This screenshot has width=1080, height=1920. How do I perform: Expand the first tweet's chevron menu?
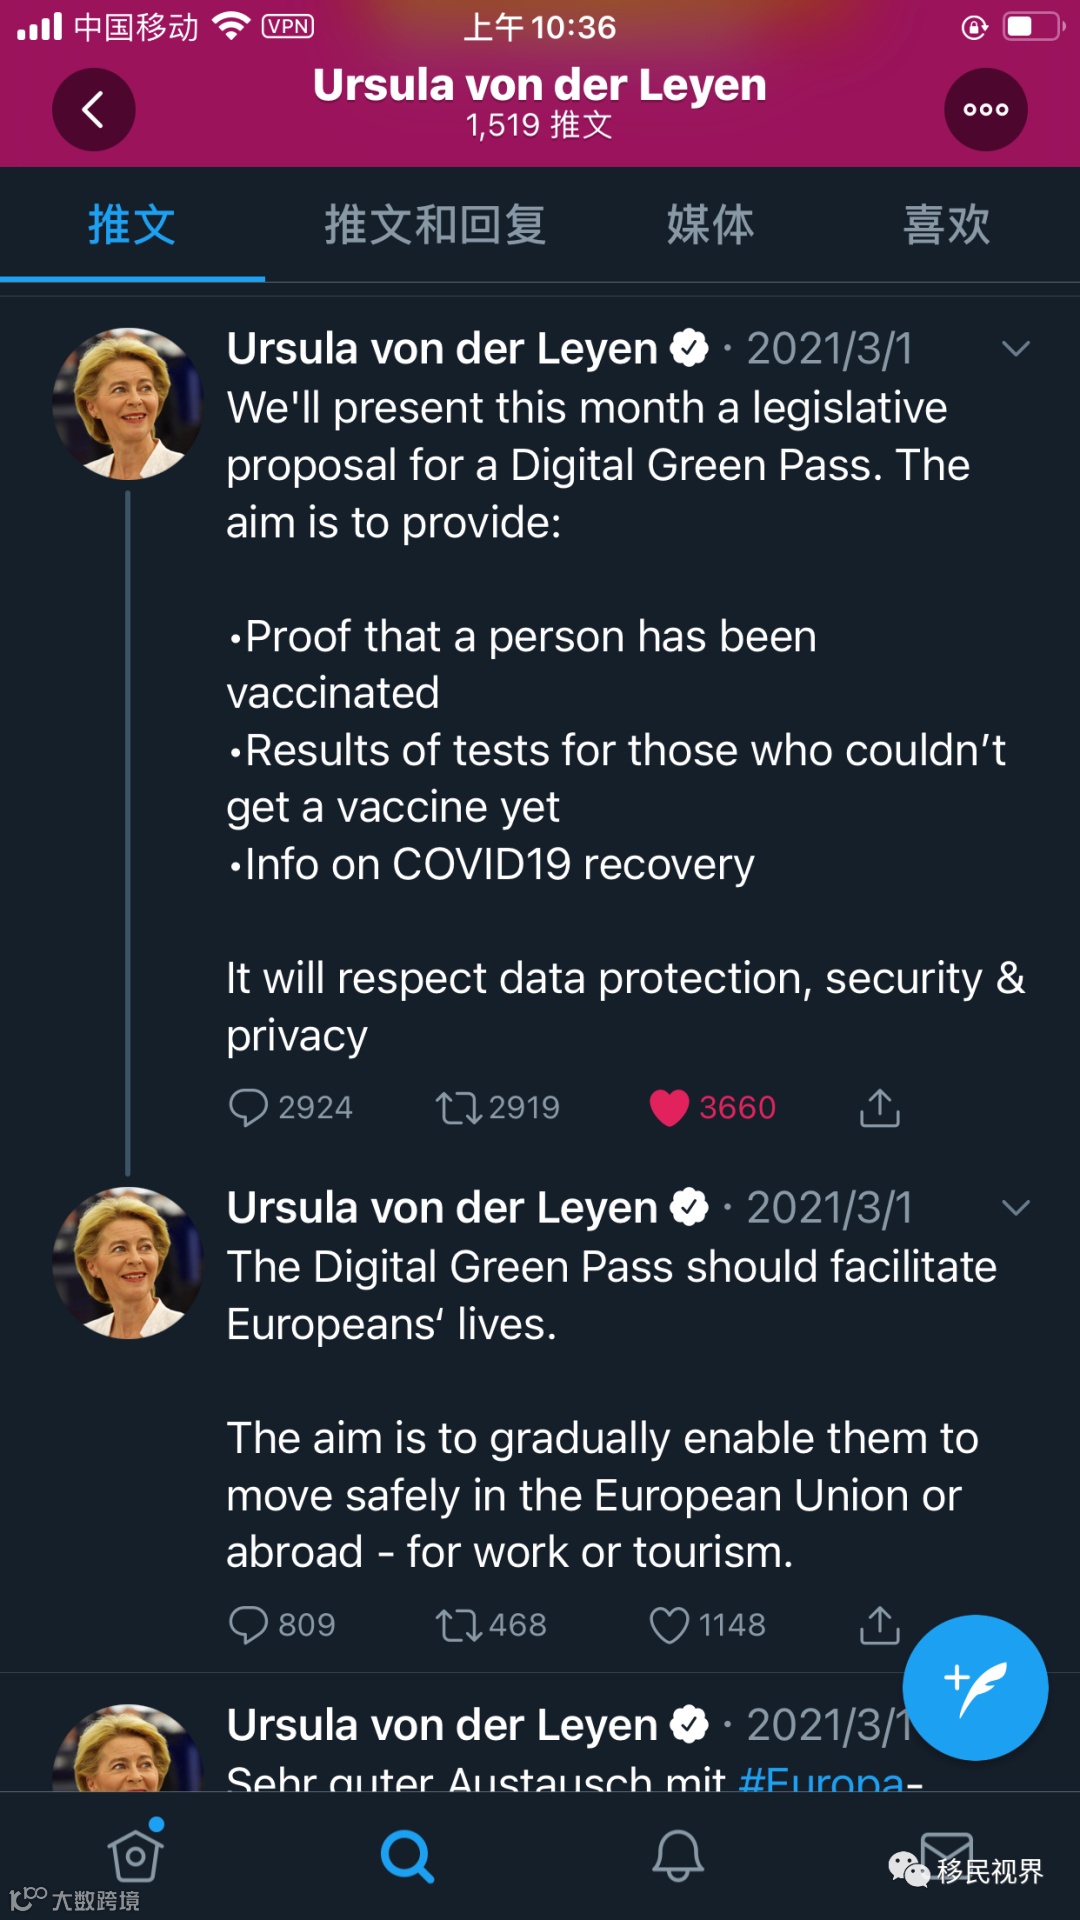tap(1015, 349)
